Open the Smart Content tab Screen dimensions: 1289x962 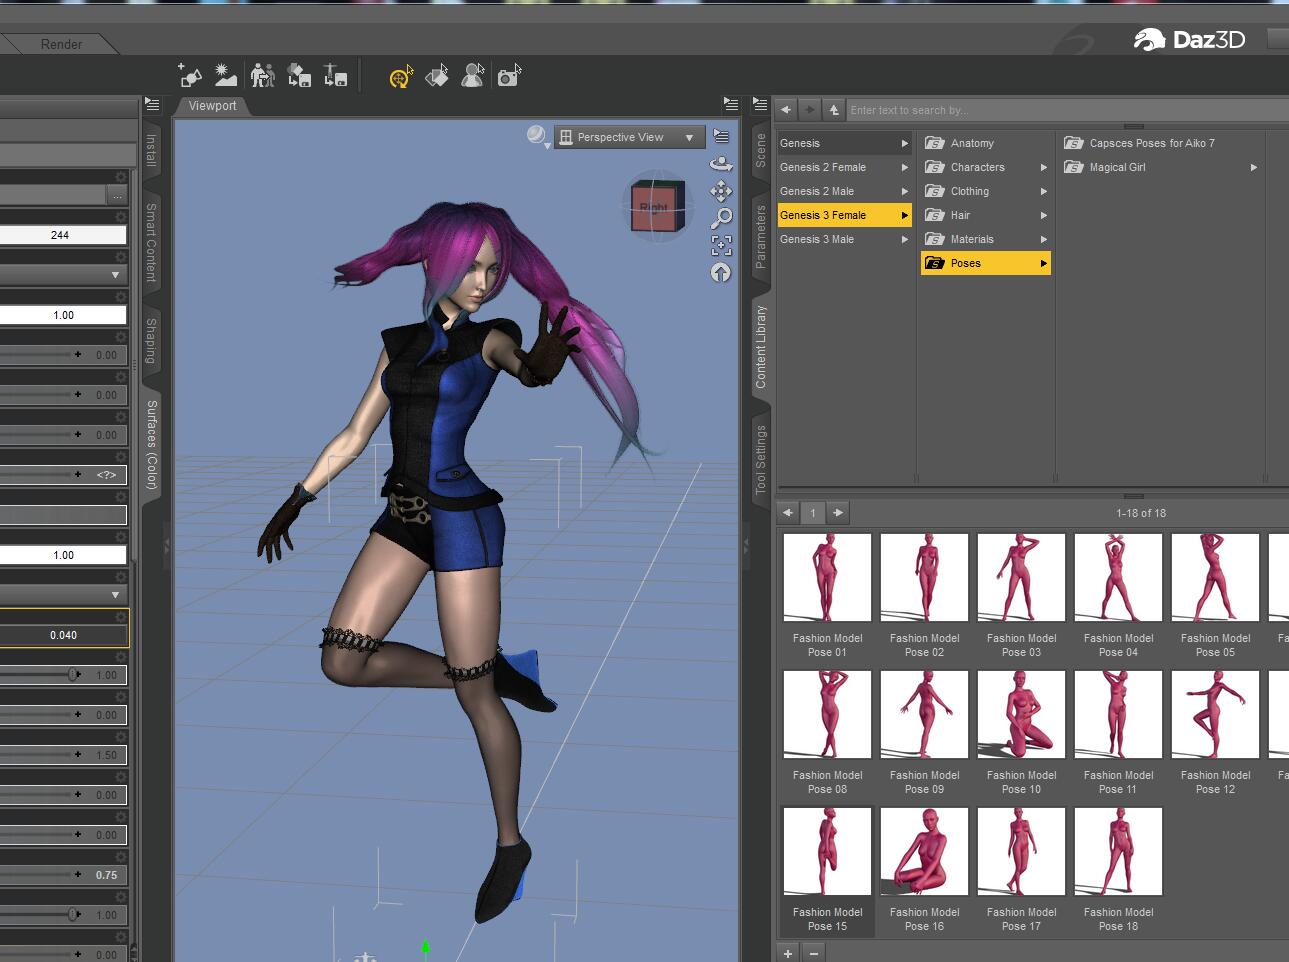[151, 243]
